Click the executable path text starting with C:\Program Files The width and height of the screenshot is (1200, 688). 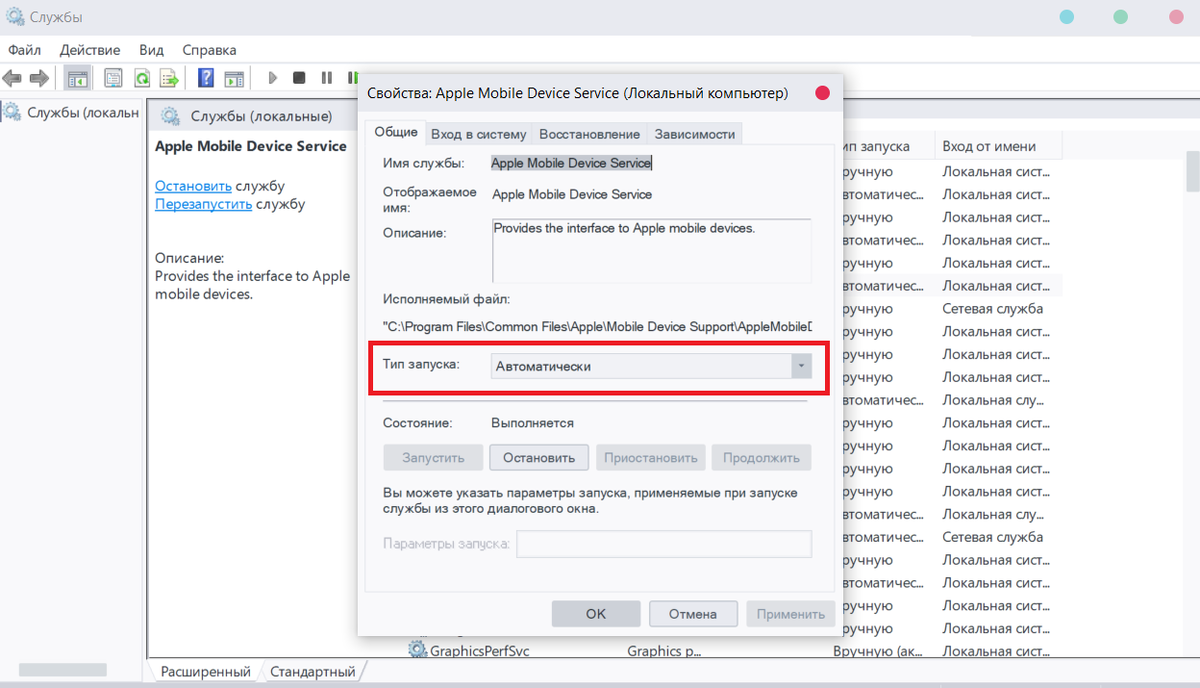click(x=598, y=326)
